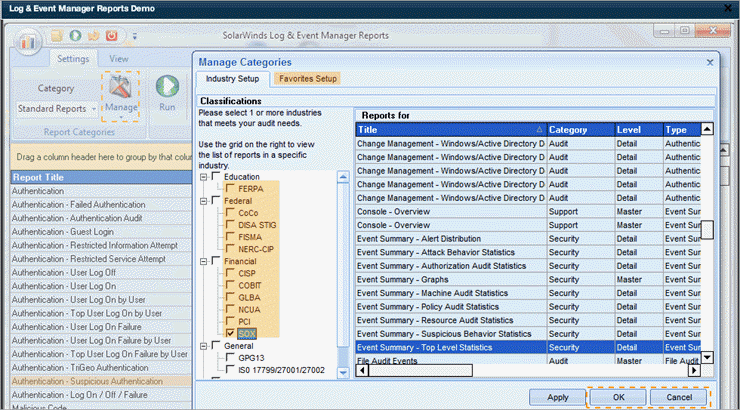This screenshot has width=740, height=410.
Task: Tick the FISMA checkbox under Federal
Action: pyautogui.click(x=231, y=236)
